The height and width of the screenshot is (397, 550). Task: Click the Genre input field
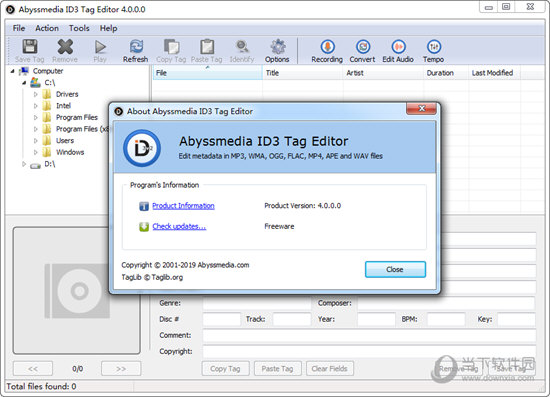257,303
